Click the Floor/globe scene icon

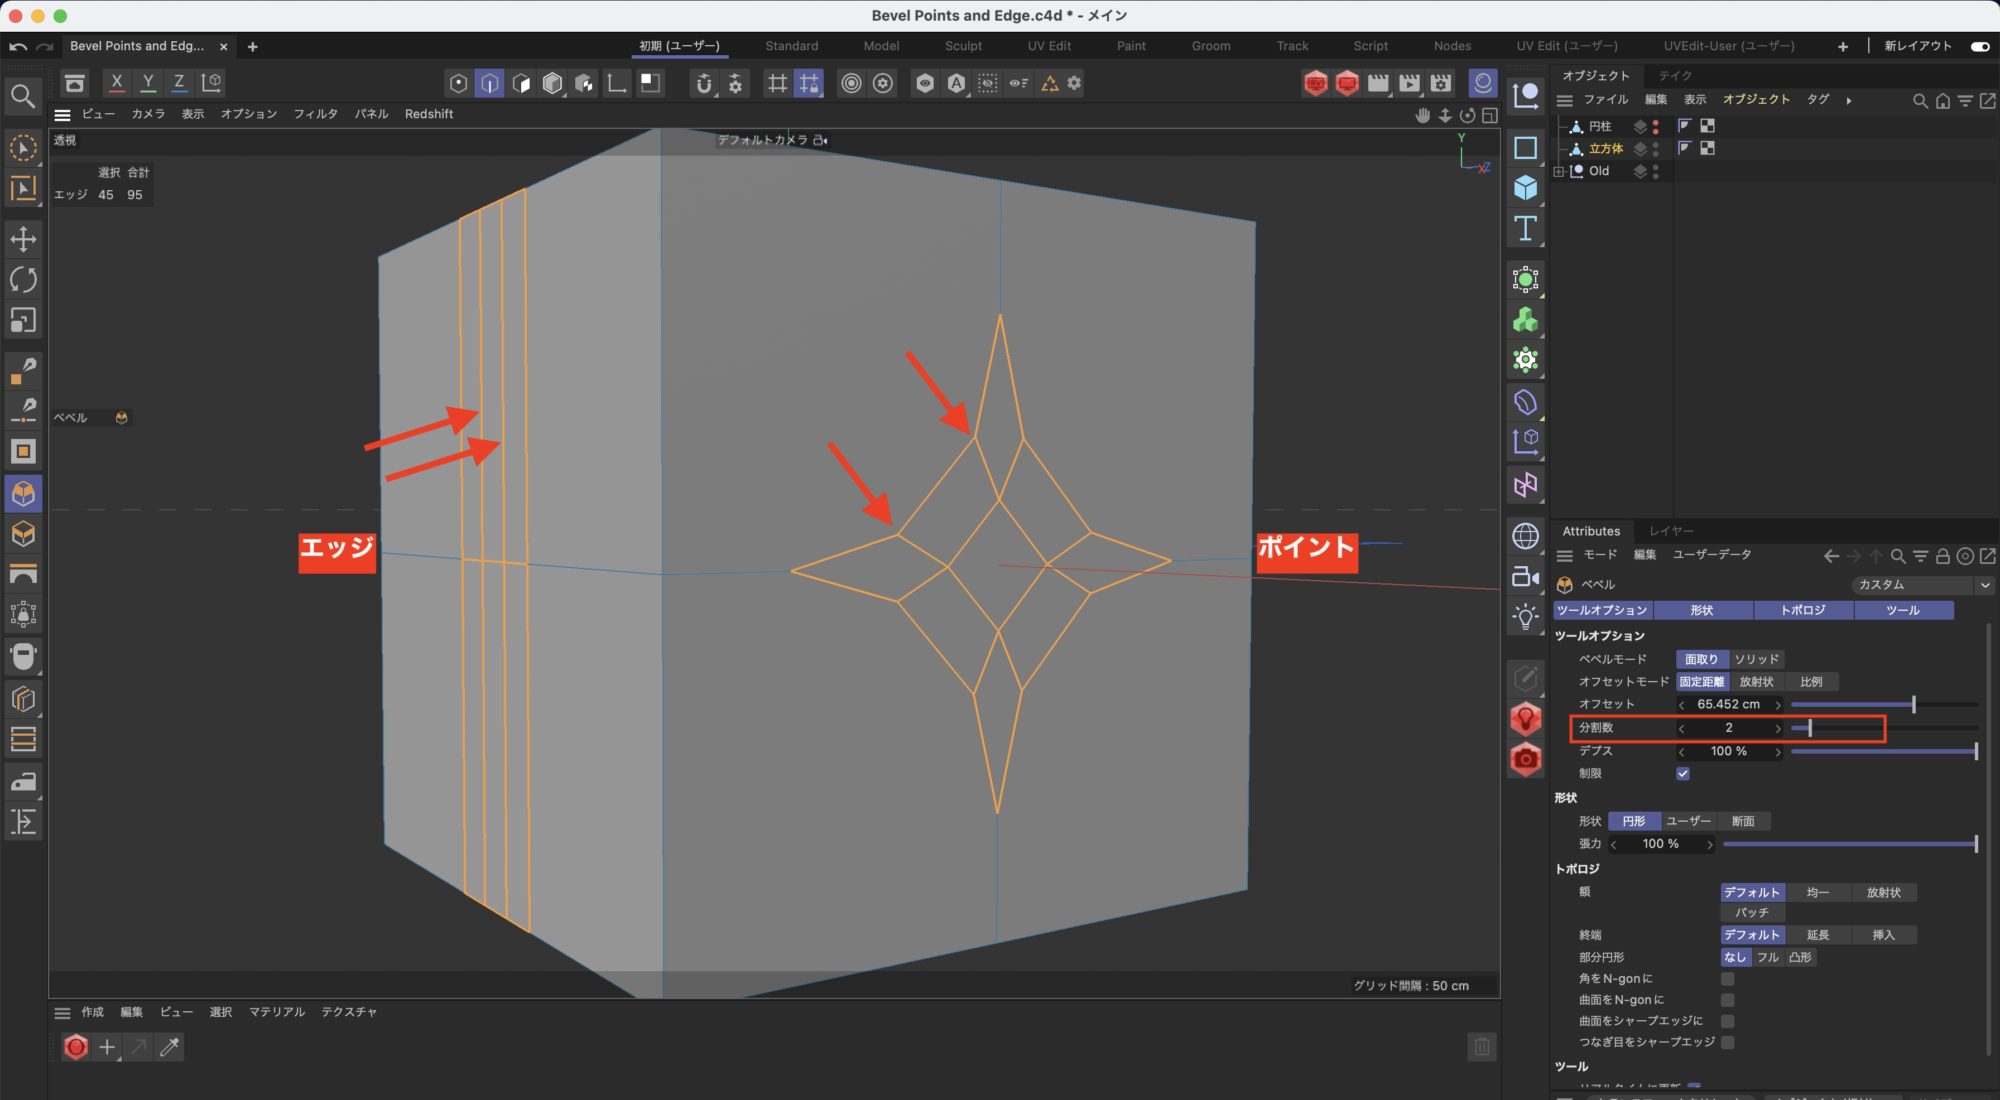(x=1525, y=536)
